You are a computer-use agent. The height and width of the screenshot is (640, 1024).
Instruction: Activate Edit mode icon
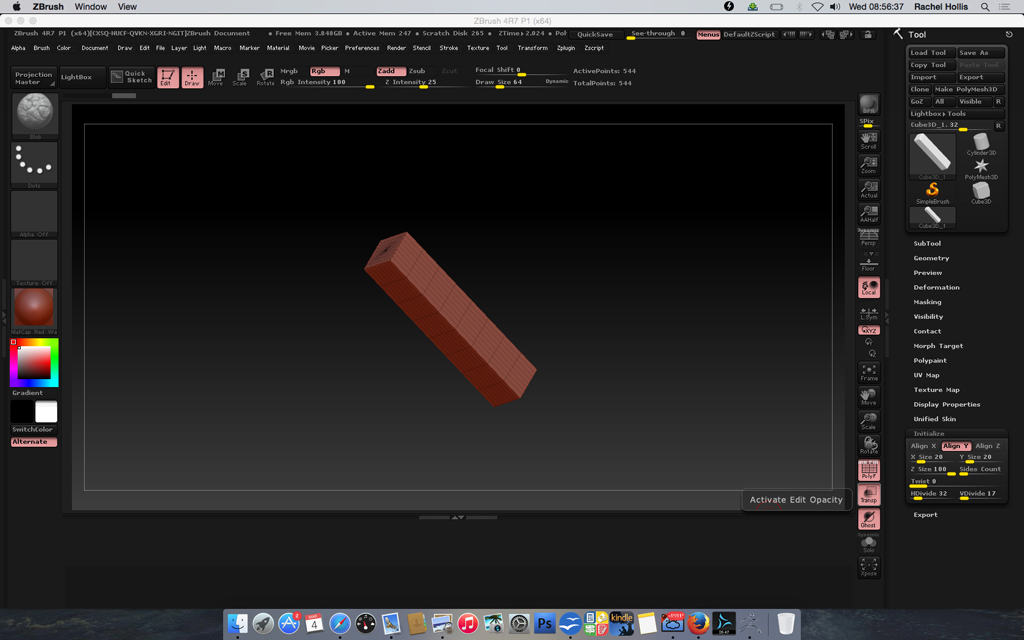(168, 77)
